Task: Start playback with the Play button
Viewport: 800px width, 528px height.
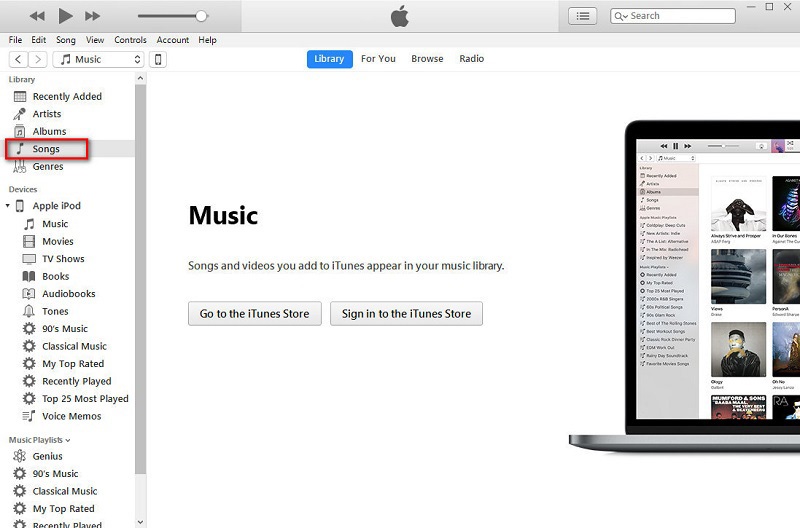Action: coord(65,16)
